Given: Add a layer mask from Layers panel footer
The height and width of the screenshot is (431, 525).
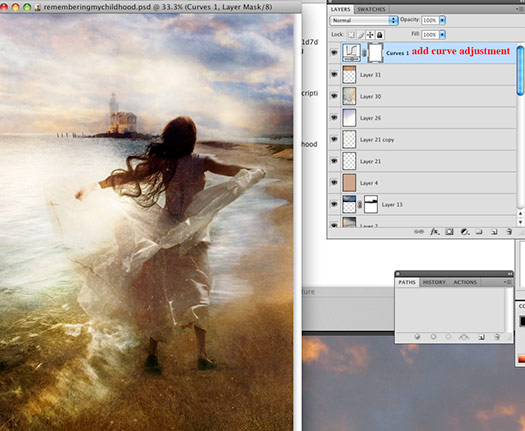Looking at the screenshot, I should pos(449,231).
